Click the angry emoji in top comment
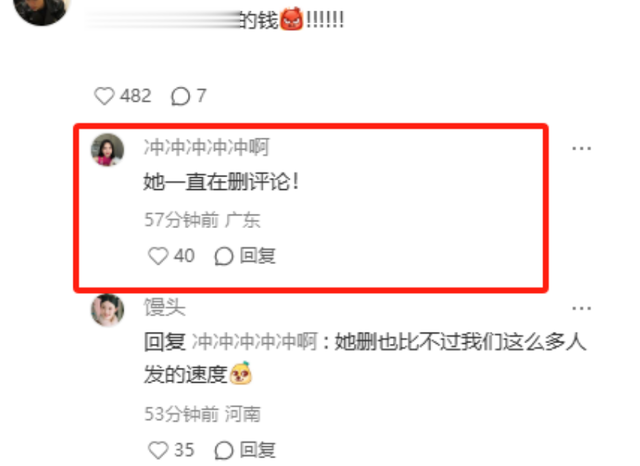 point(292,19)
